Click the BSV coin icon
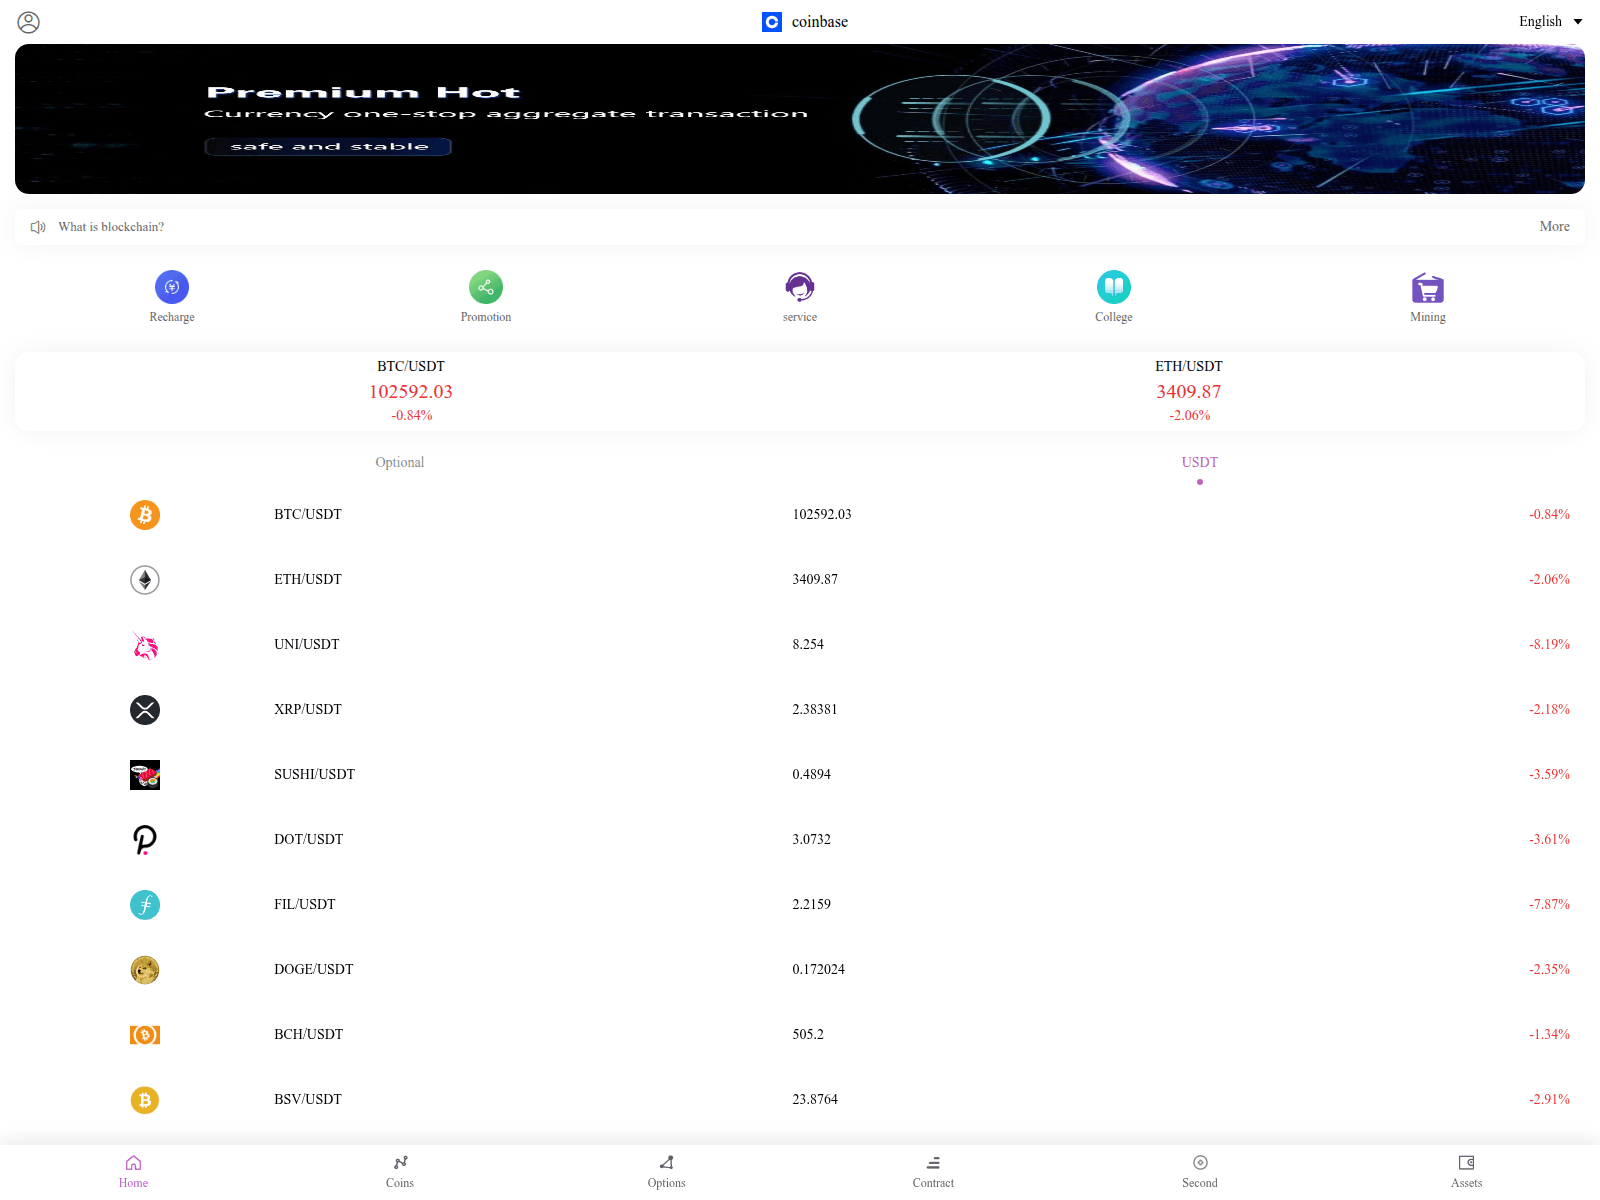Viewport: 1600px width, 1200px height. [145, 1100]
